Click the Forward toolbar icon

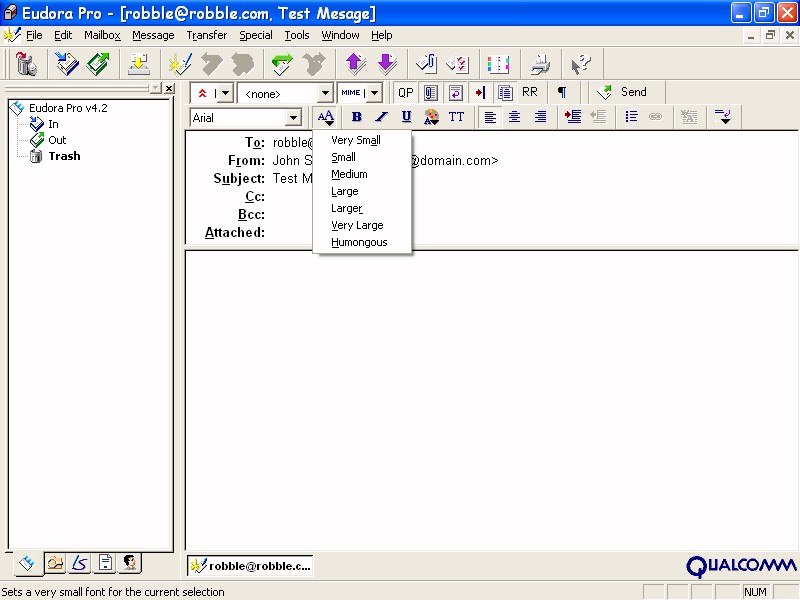coord(282,64)
